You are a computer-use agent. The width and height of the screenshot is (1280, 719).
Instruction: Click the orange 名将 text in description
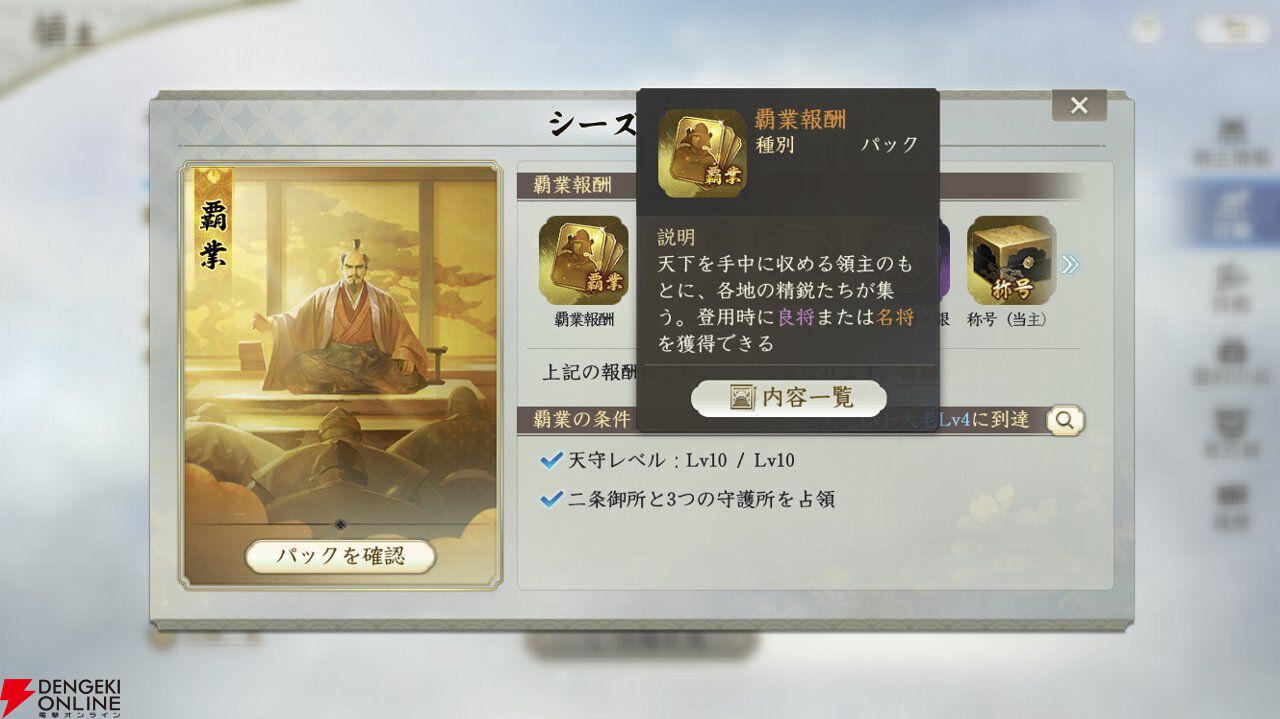pos(895,316)
